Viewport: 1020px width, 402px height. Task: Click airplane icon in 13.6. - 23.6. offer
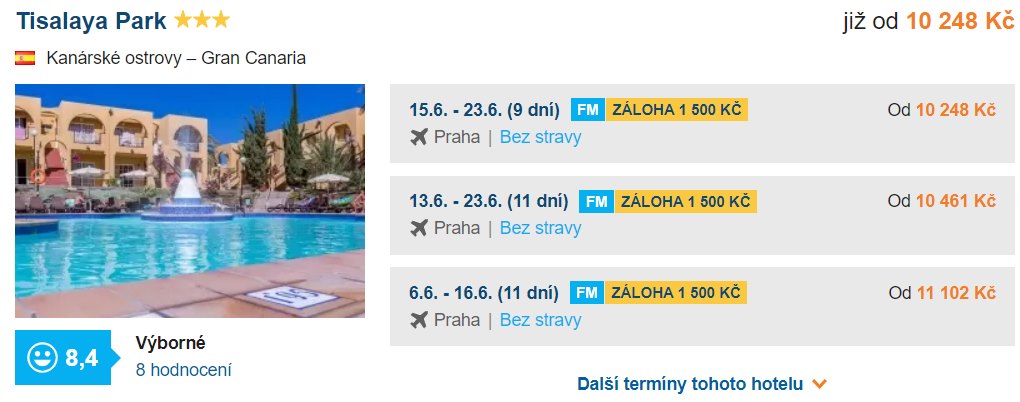(419, 228)
